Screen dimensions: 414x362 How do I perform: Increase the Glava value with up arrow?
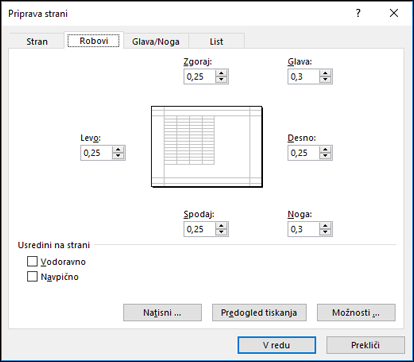(x=325, y=73)
